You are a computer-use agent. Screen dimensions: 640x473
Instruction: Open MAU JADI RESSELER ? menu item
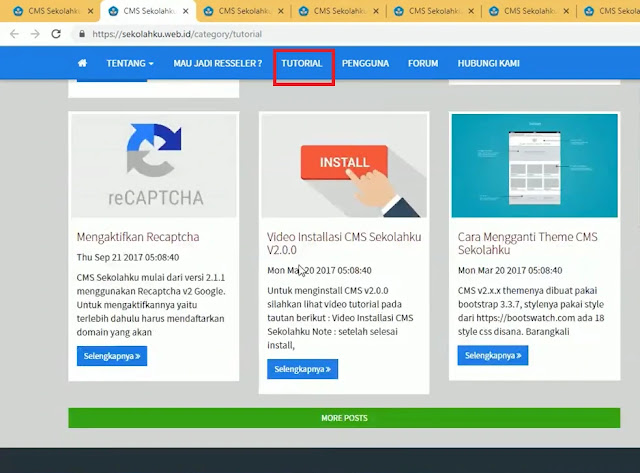coord(218,63)
